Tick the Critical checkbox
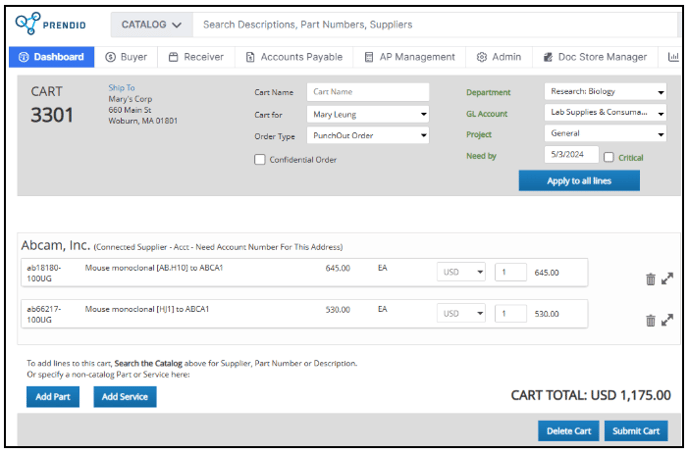Image resolution: width=688 pixels, height=454 pixels. (609, 157)
